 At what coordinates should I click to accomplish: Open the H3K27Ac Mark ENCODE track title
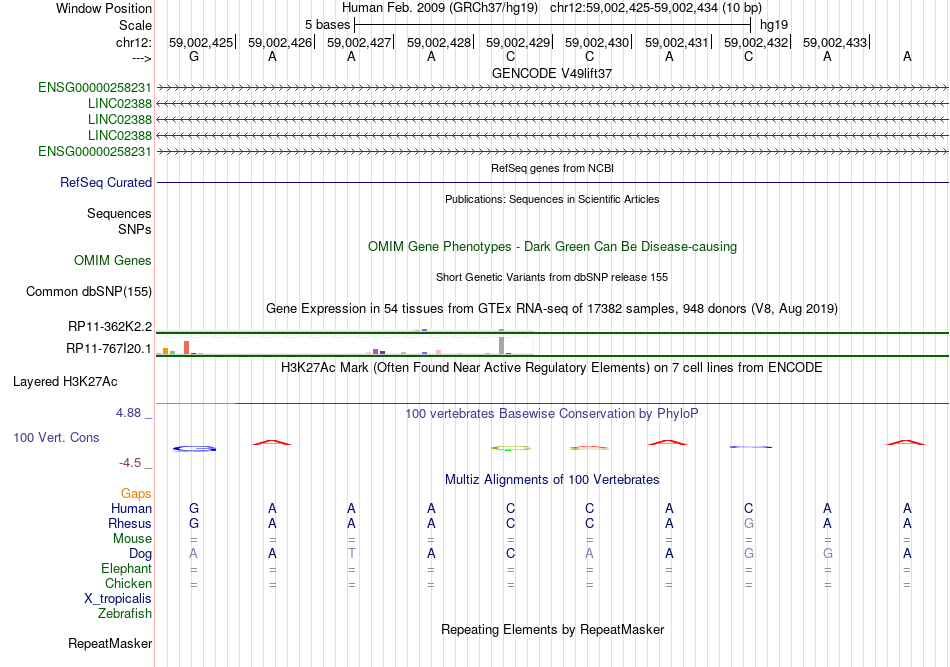pyautogui.click(x=552, y=368)
